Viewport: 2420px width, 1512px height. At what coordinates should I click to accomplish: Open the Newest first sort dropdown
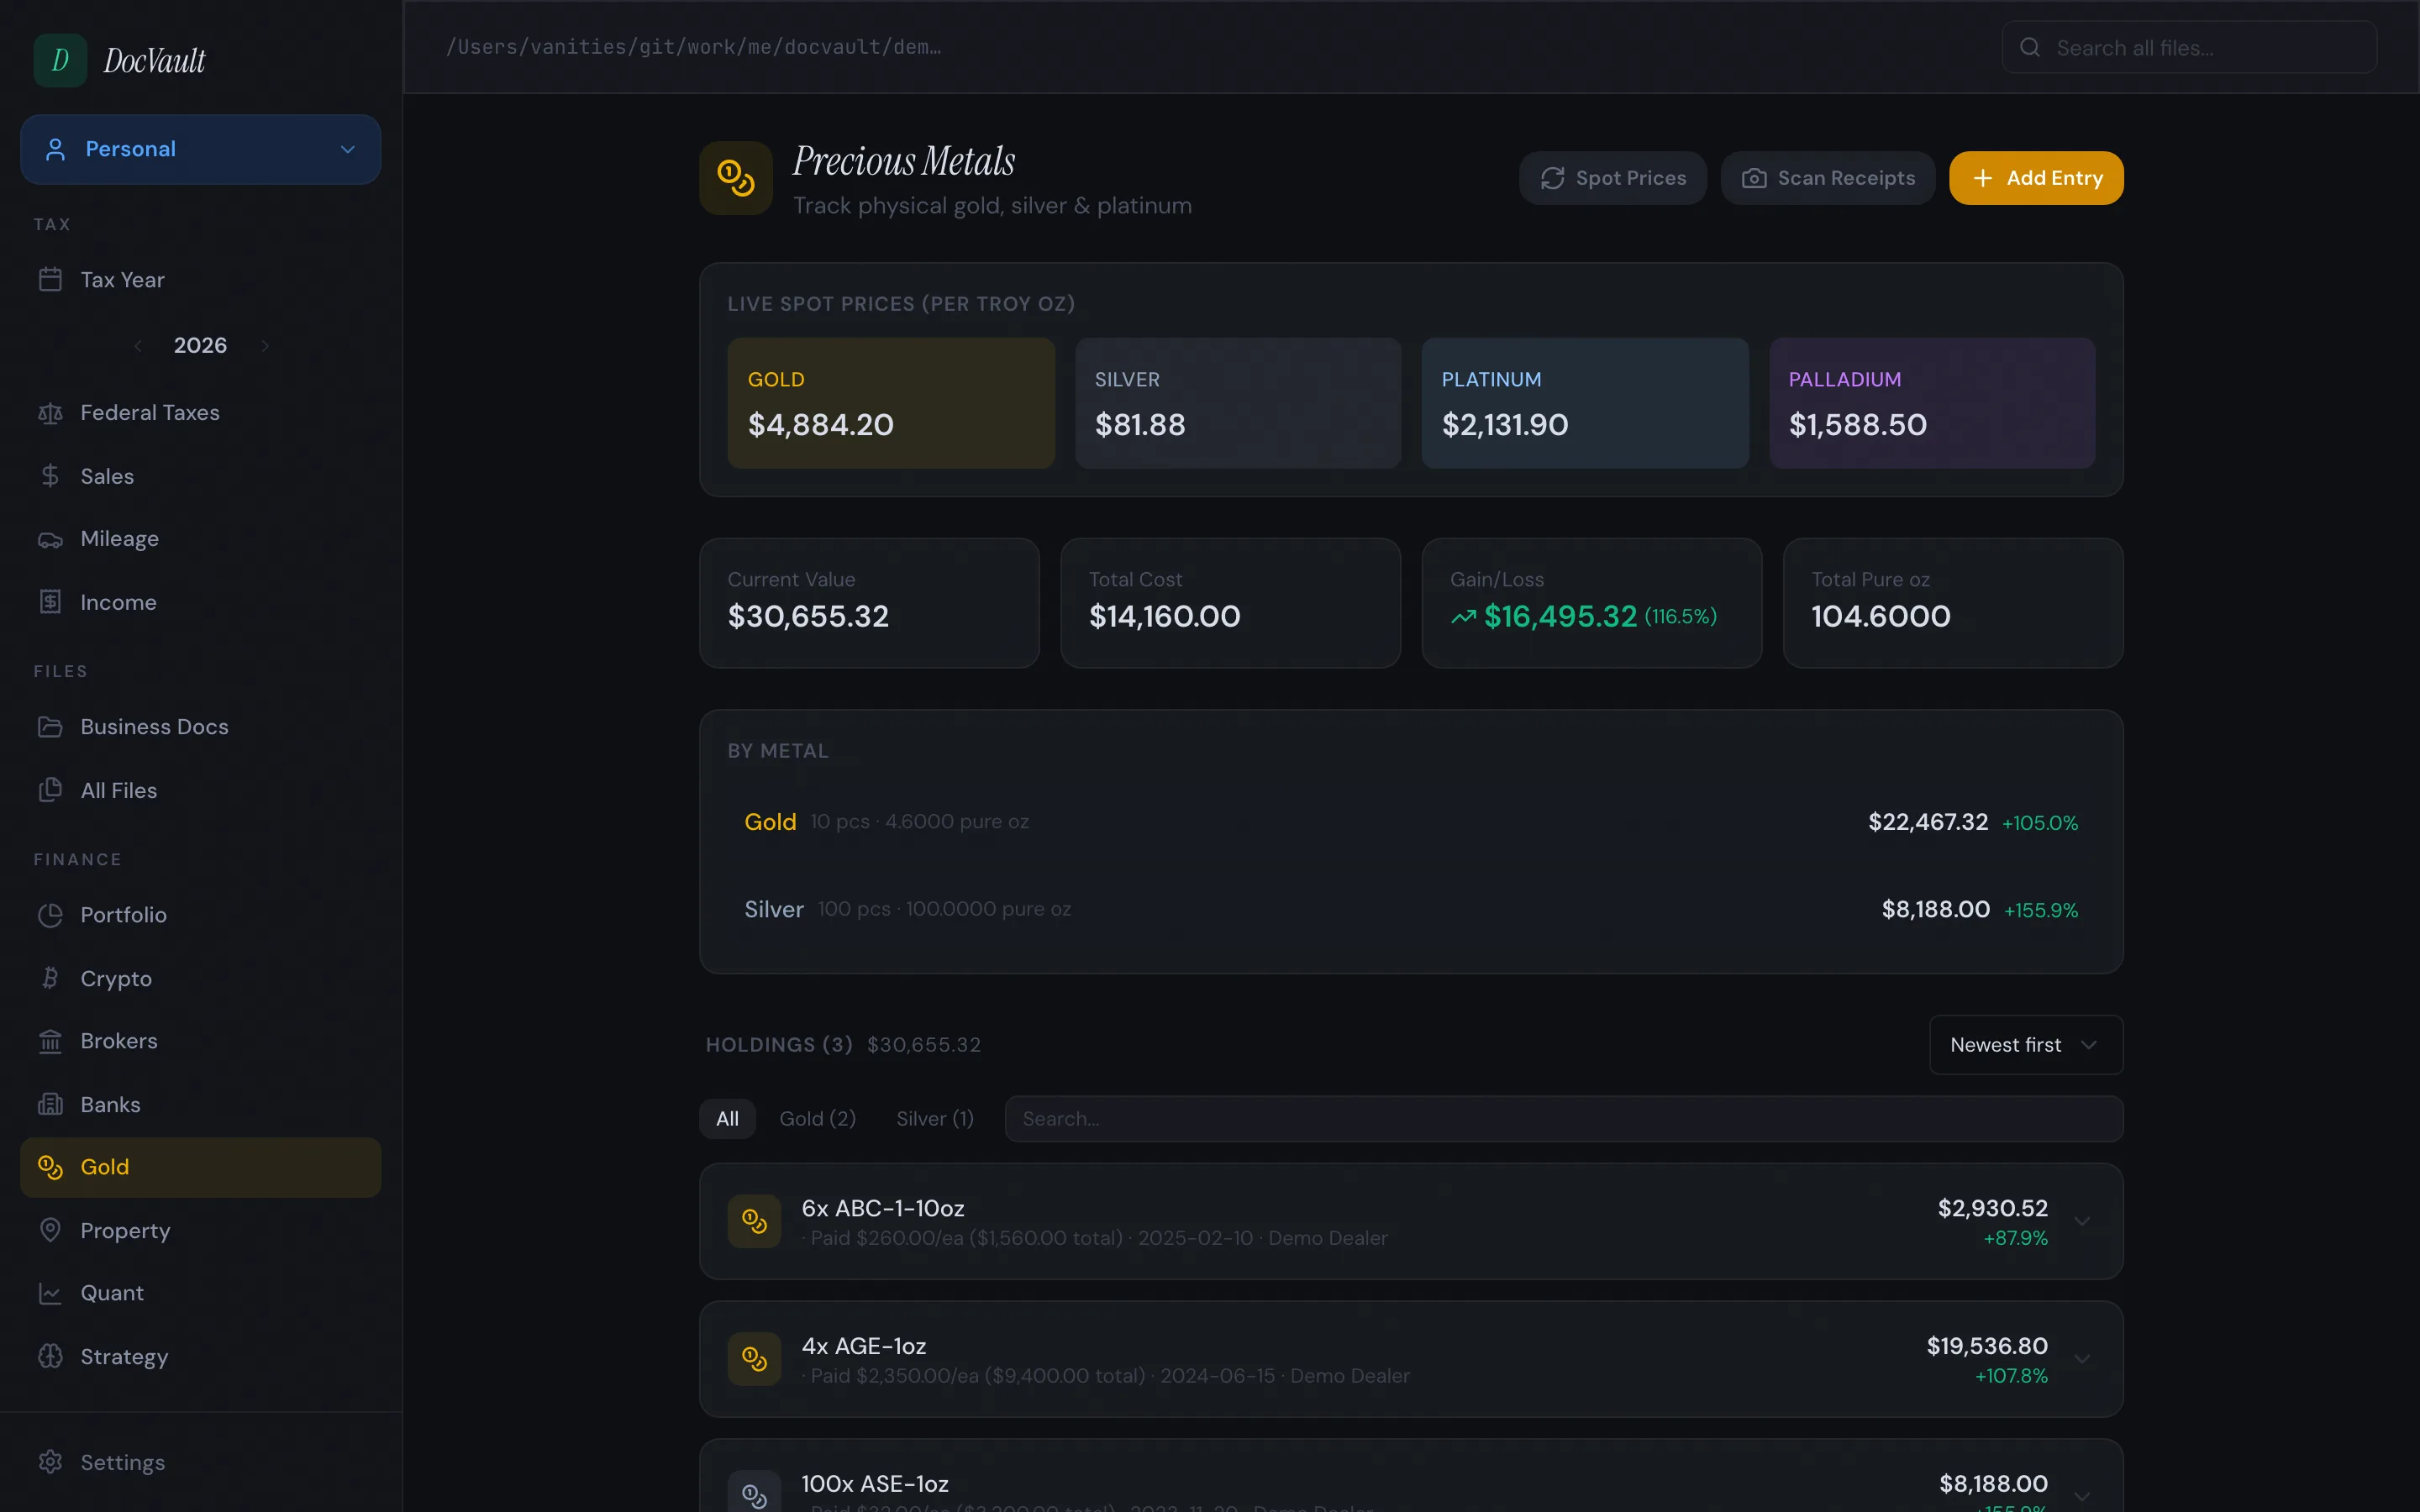pos(2026,1045)
